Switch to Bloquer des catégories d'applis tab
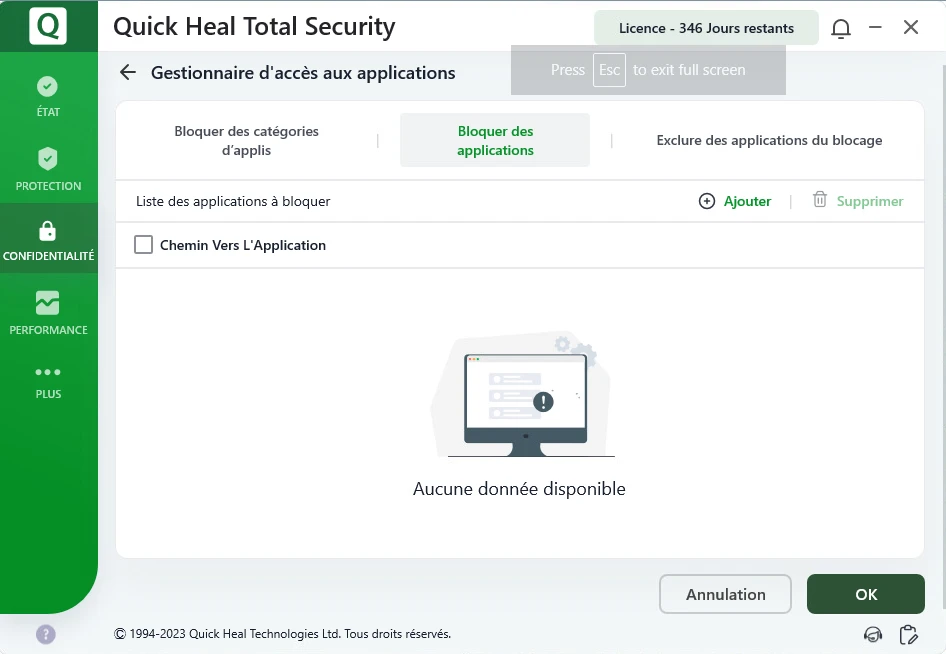946x654 pixels. pyautogui.click(x=246, y=141)
